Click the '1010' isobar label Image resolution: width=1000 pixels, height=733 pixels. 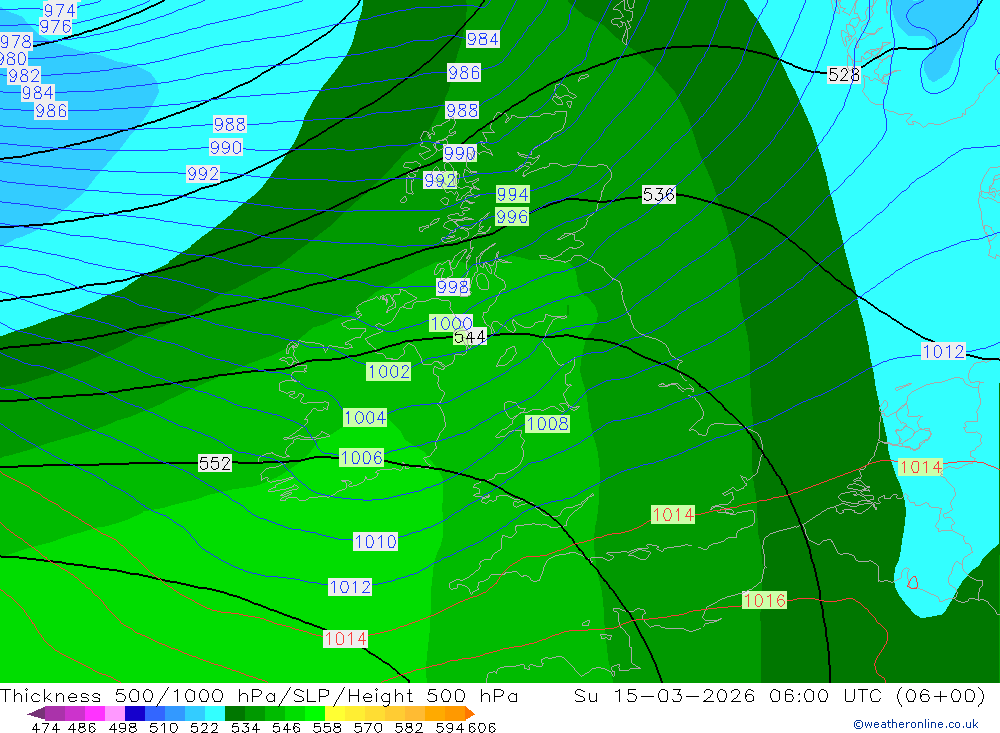(376, 542)
